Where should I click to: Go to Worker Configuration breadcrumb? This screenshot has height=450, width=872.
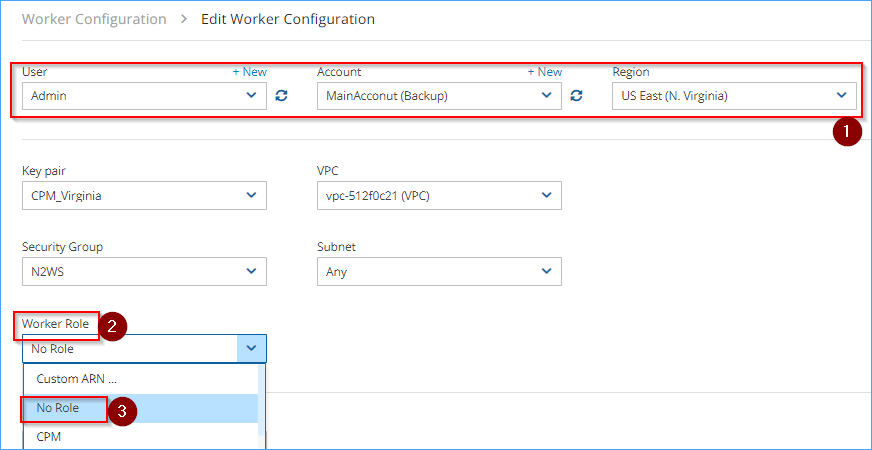click(x=94, y=19)
